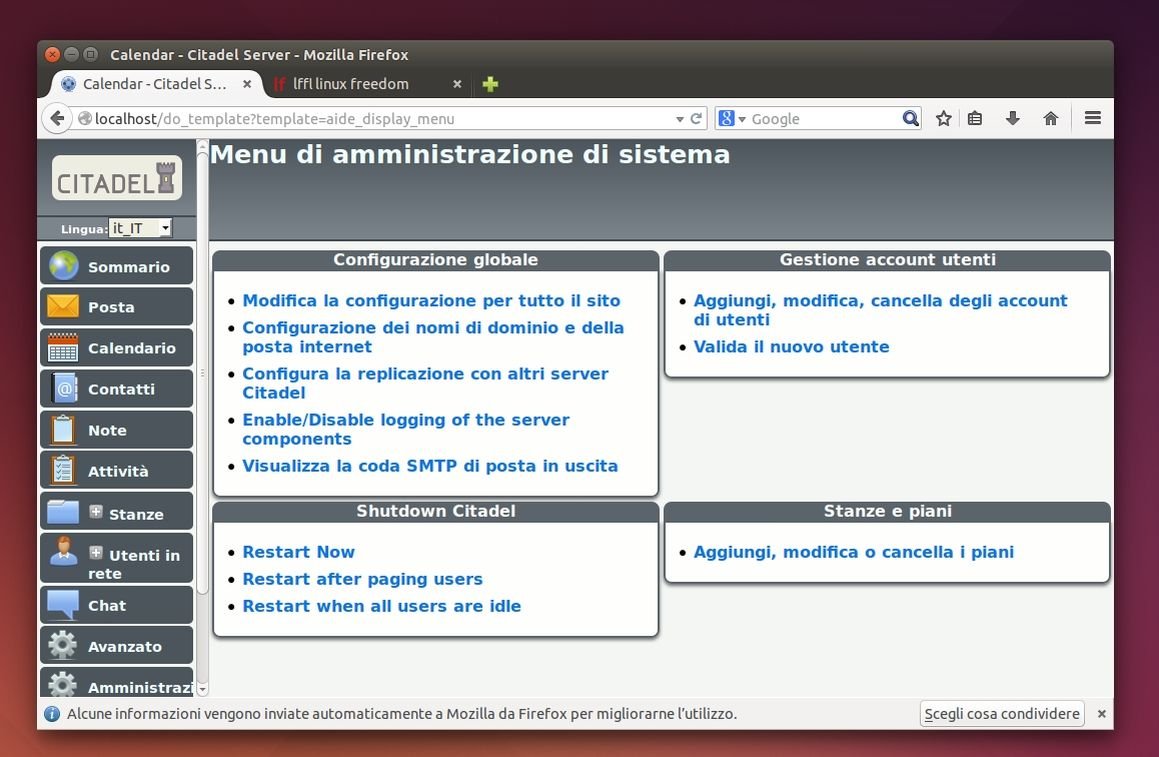
Task: Open Sommario via the globe icon
Action: pos(63,266)
